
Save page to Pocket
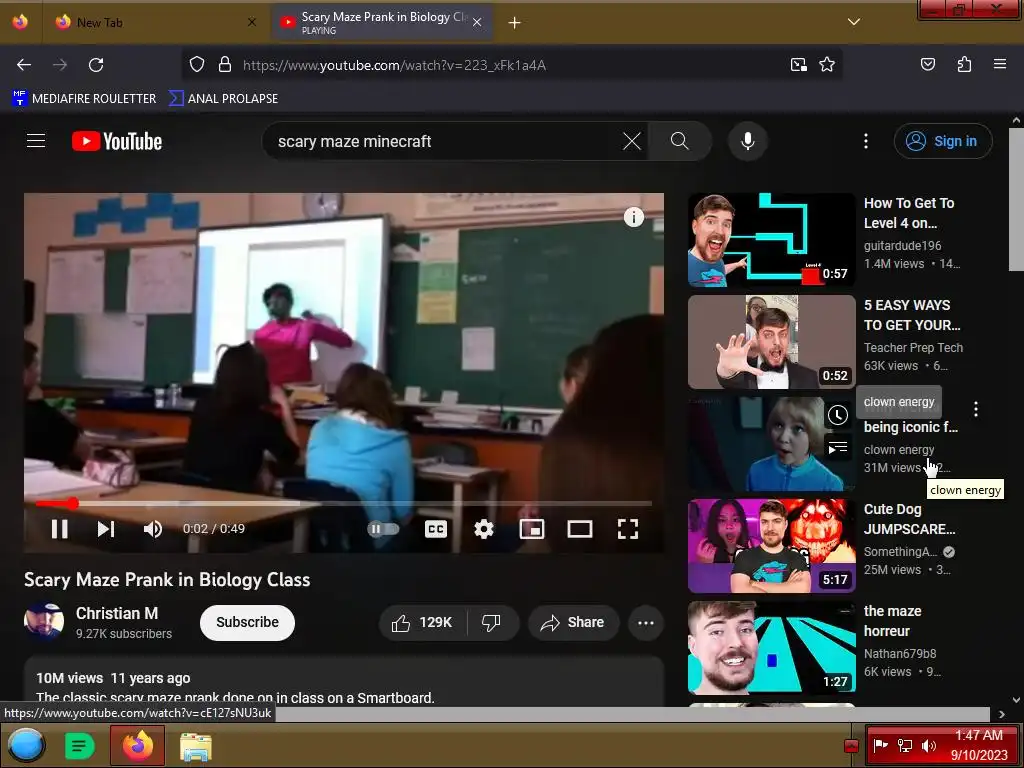click(927, 65)
